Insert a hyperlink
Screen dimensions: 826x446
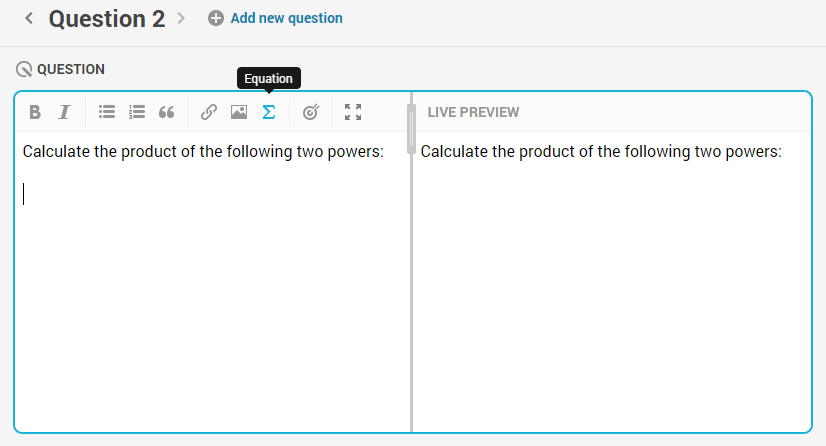[x=209, y=112]
